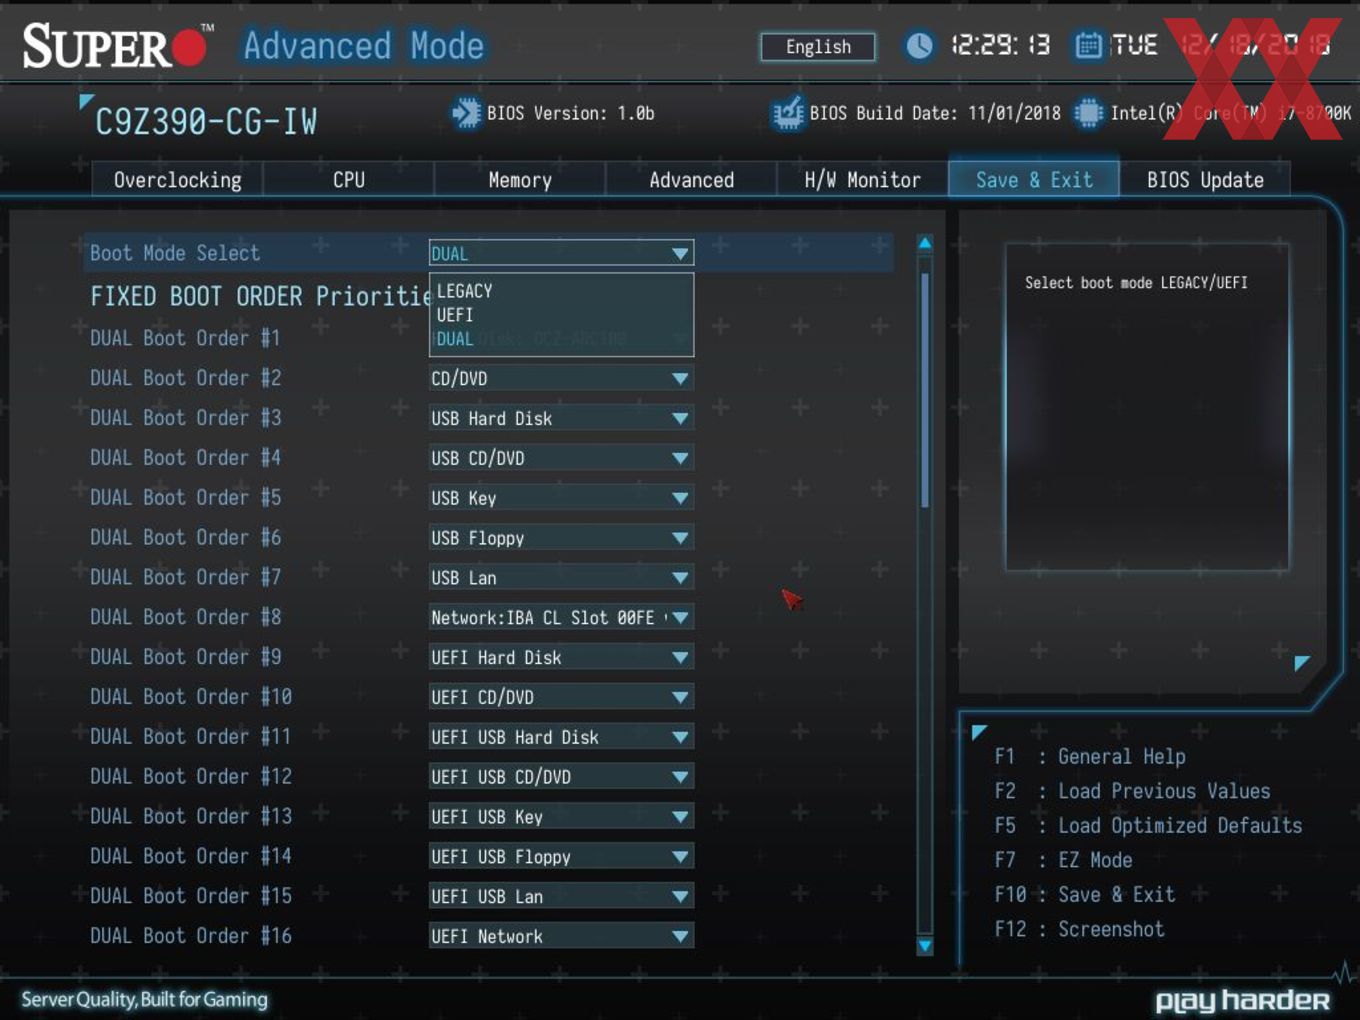
Task: Switch to the CPU tab
Action: click(x=349, y=180)
